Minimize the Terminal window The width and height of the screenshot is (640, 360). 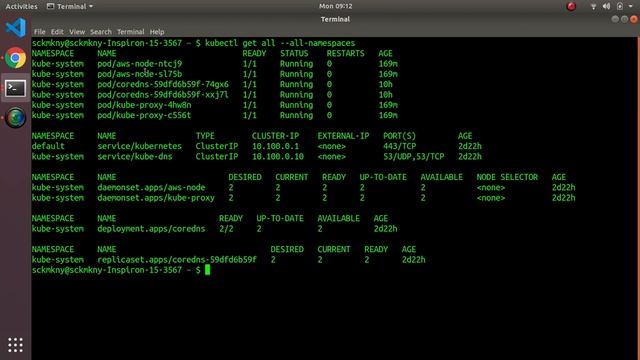click(x=615, y=19)
